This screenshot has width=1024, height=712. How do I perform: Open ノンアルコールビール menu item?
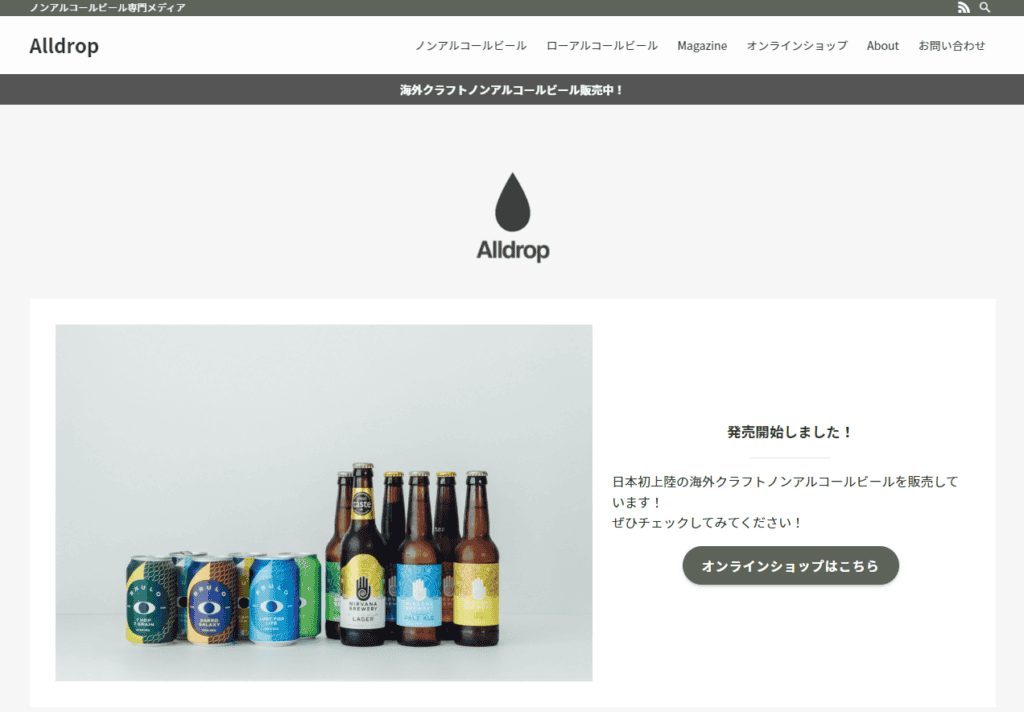pos(471,46)
